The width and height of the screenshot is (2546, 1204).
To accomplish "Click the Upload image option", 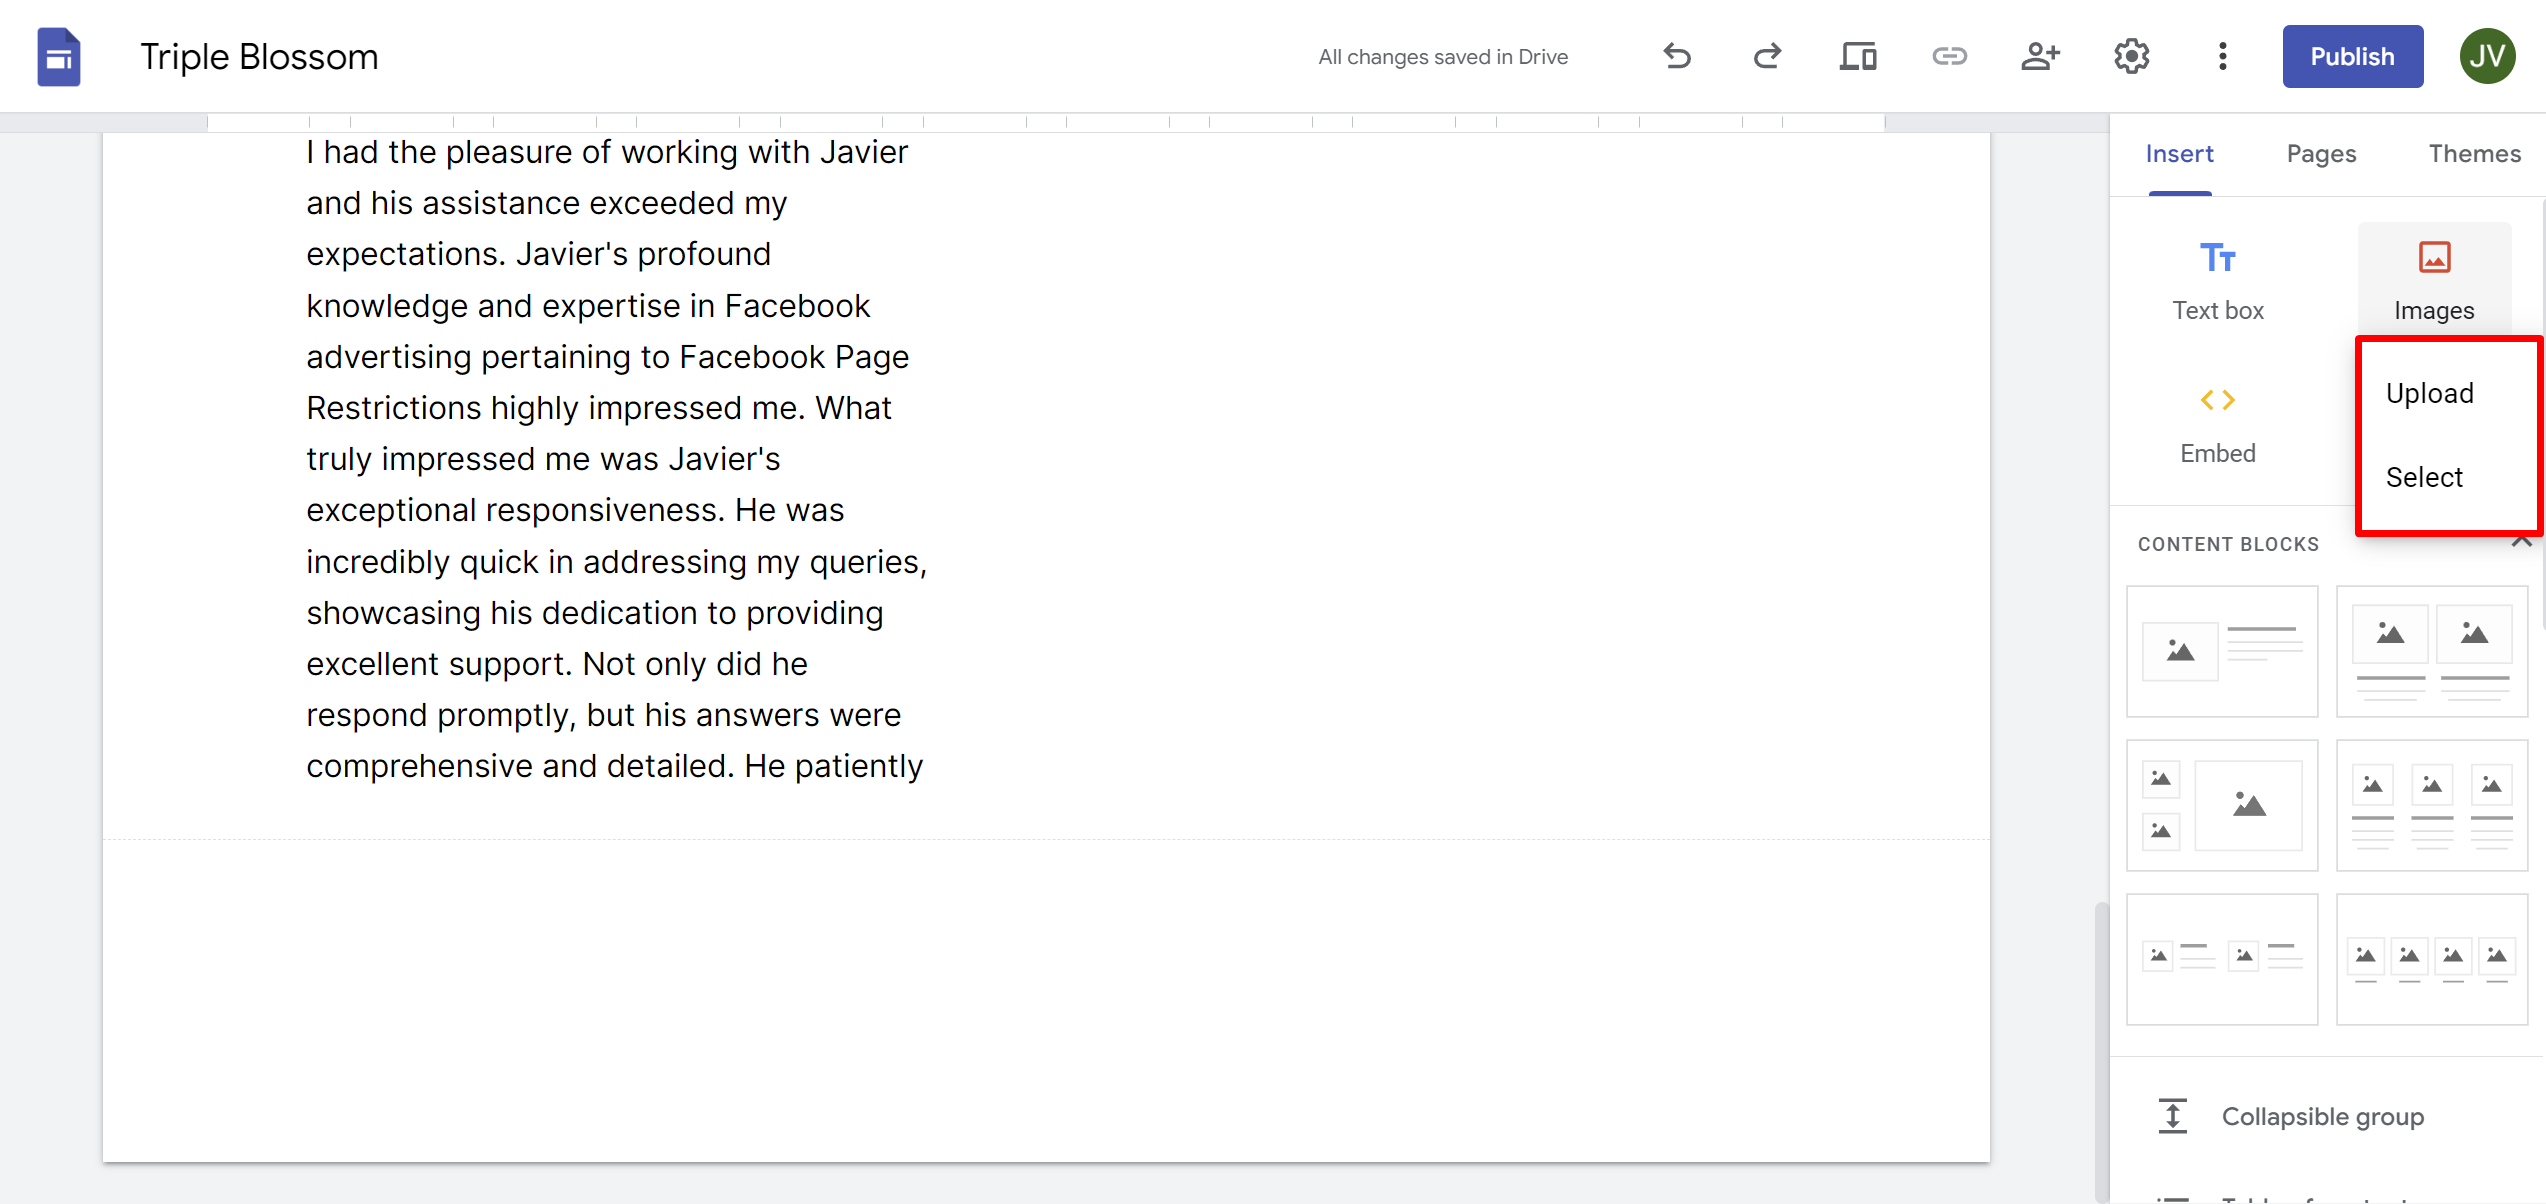I will pos(2431,391).
